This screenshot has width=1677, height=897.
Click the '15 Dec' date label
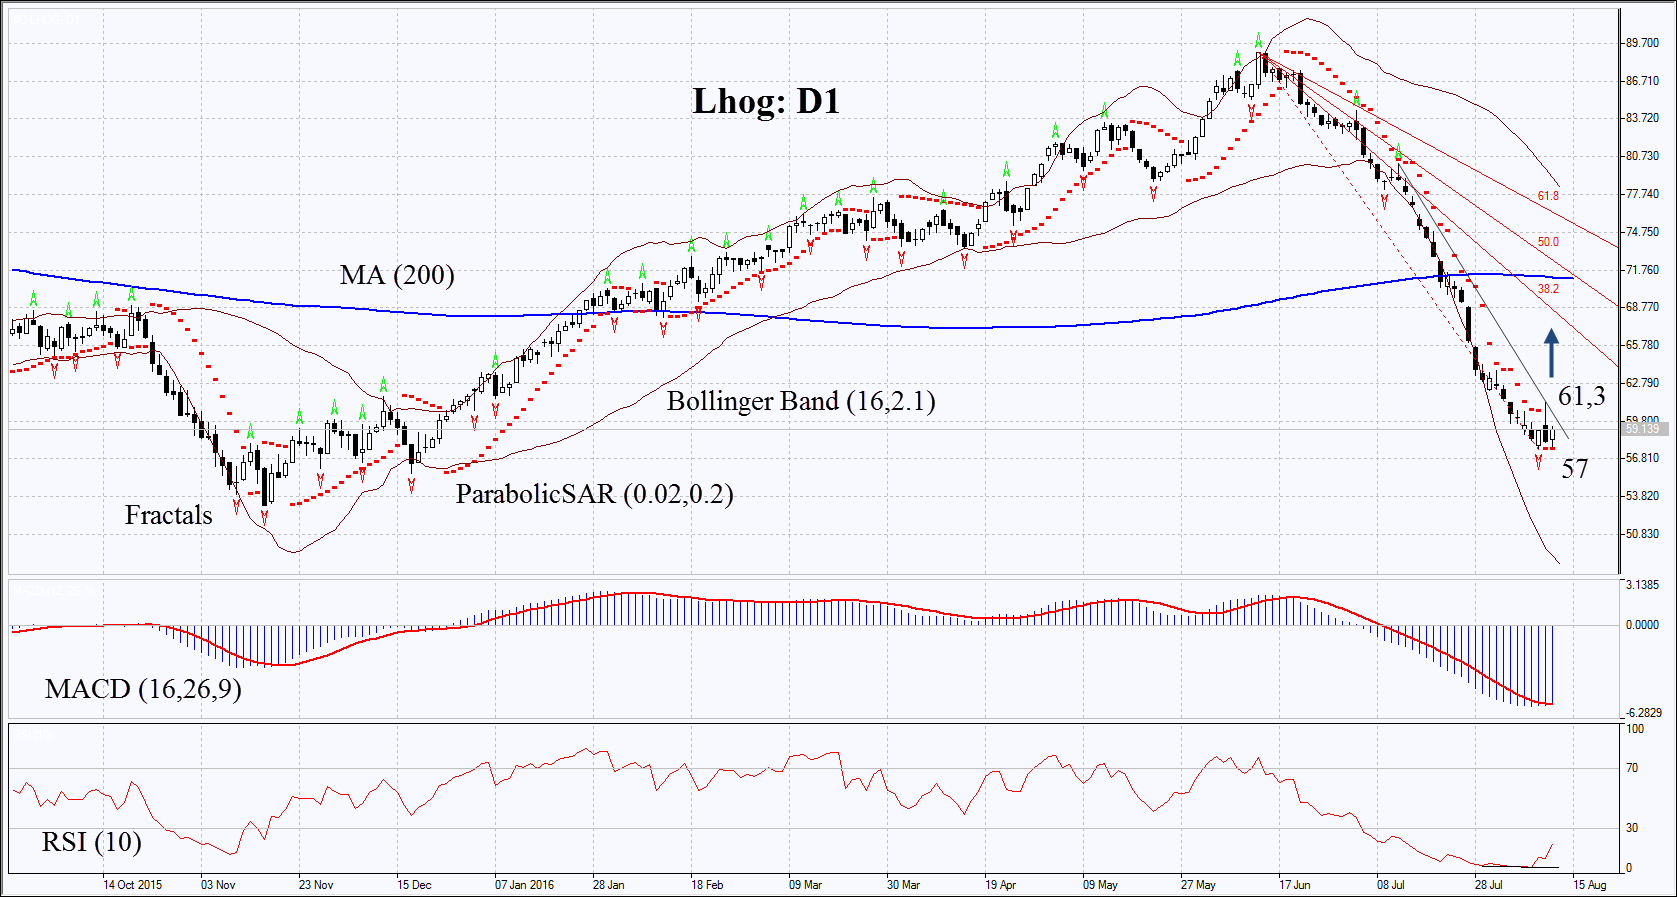point(414,885)
